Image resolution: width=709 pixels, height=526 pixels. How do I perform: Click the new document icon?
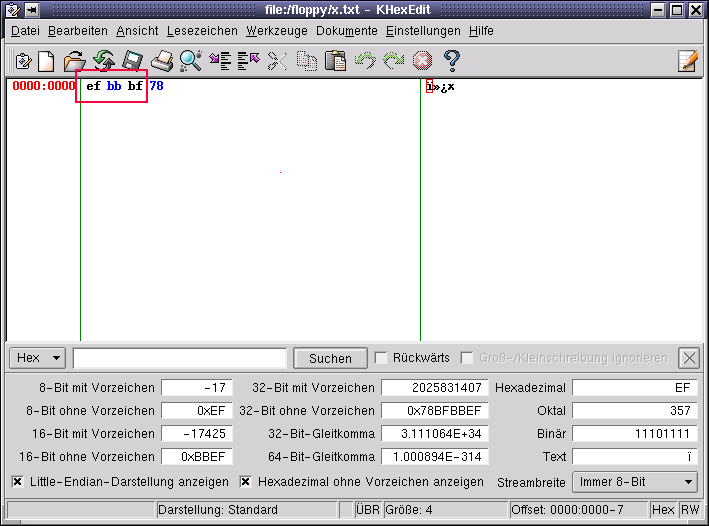coord(46,61)
